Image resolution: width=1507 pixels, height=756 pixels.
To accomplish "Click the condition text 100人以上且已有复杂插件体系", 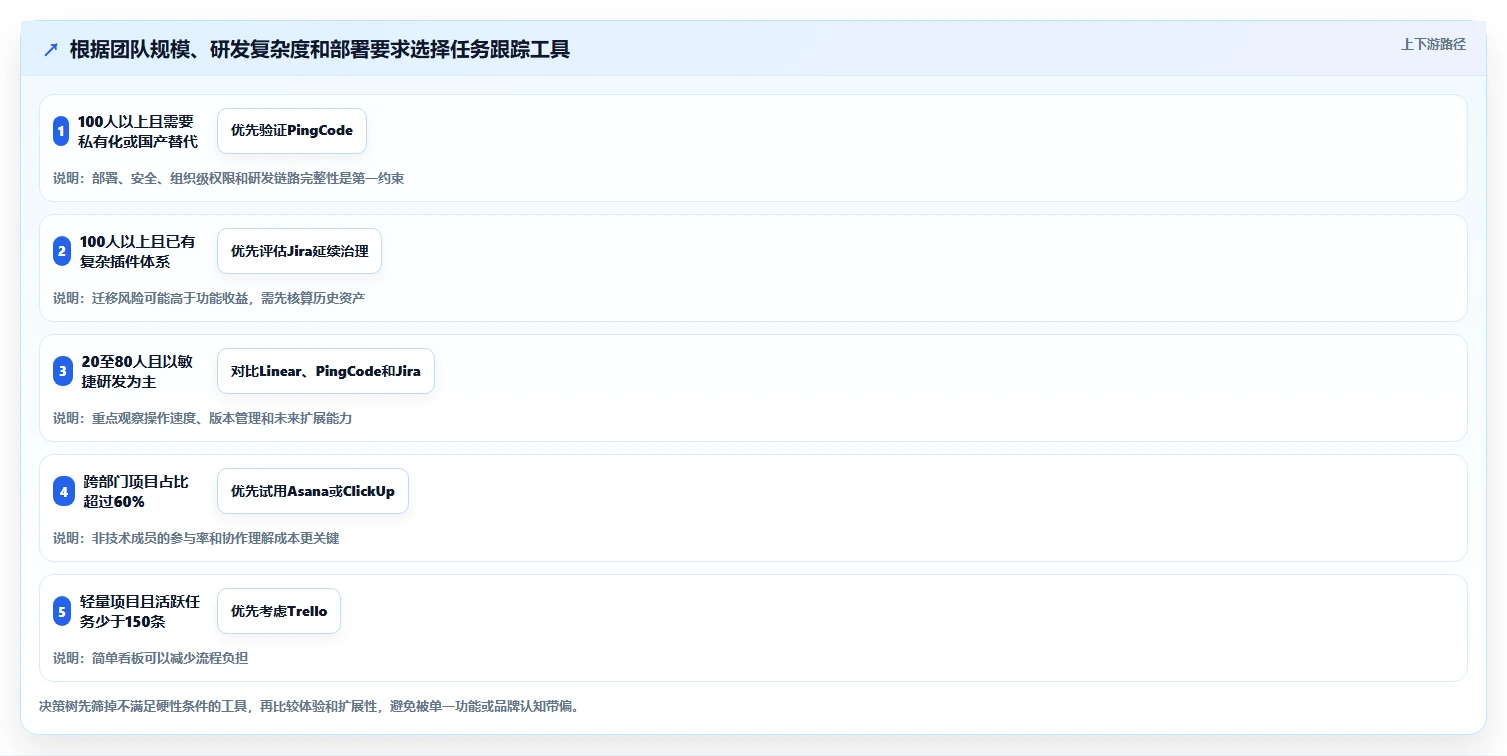I will point(137,251).
